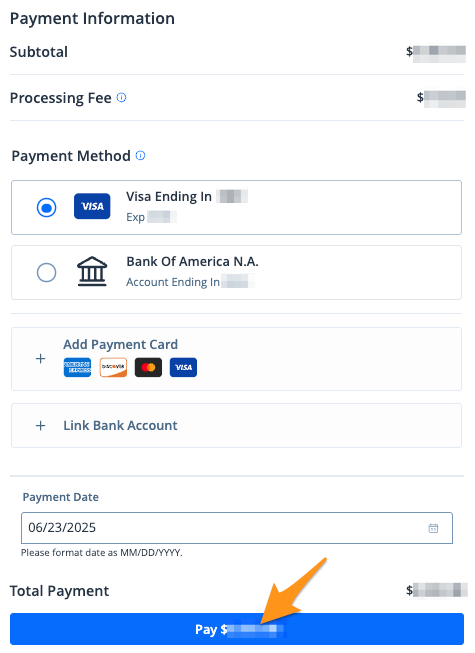Click the Payment Method info icon
The image size is (475, 653).
click(x=141, y=156)
